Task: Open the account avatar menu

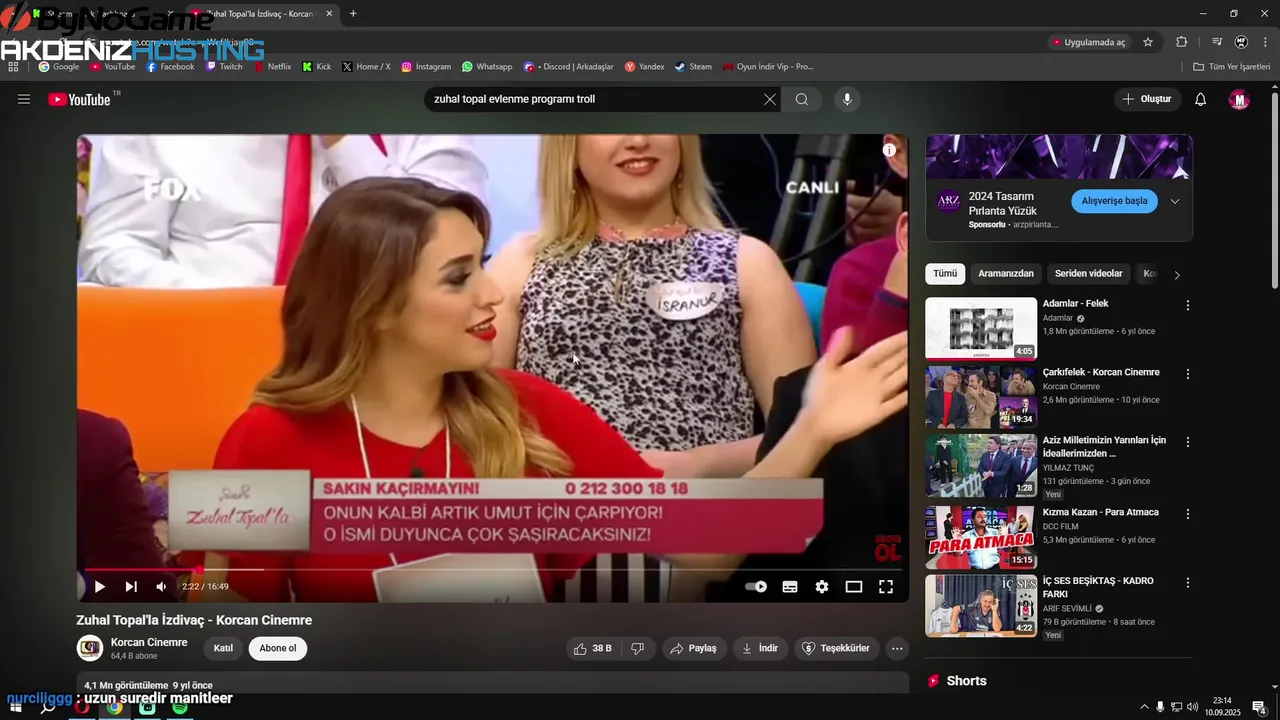Action: point(1239,99)
